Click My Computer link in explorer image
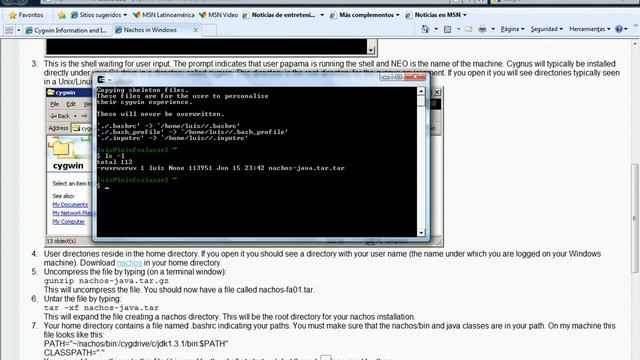 [x=69, y=222]
